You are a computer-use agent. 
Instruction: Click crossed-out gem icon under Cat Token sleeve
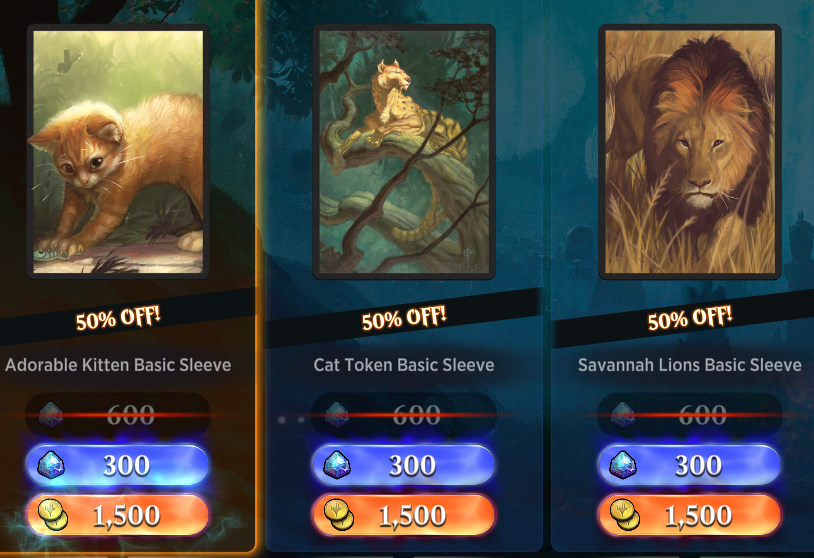click(337, 415)
